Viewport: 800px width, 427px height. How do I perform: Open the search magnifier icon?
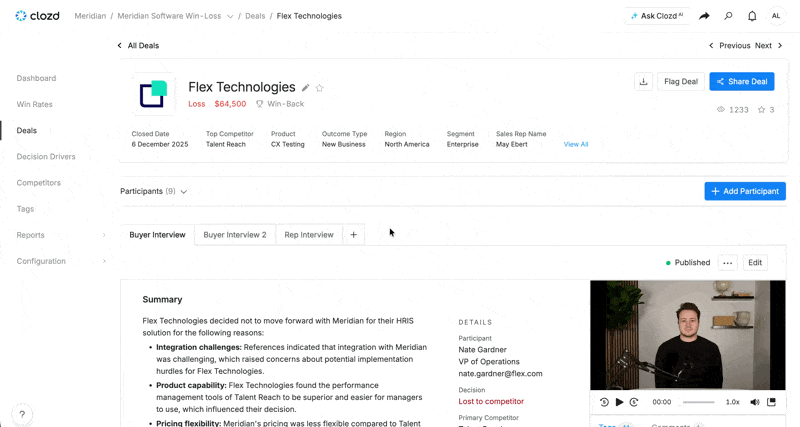coord(728,16)
